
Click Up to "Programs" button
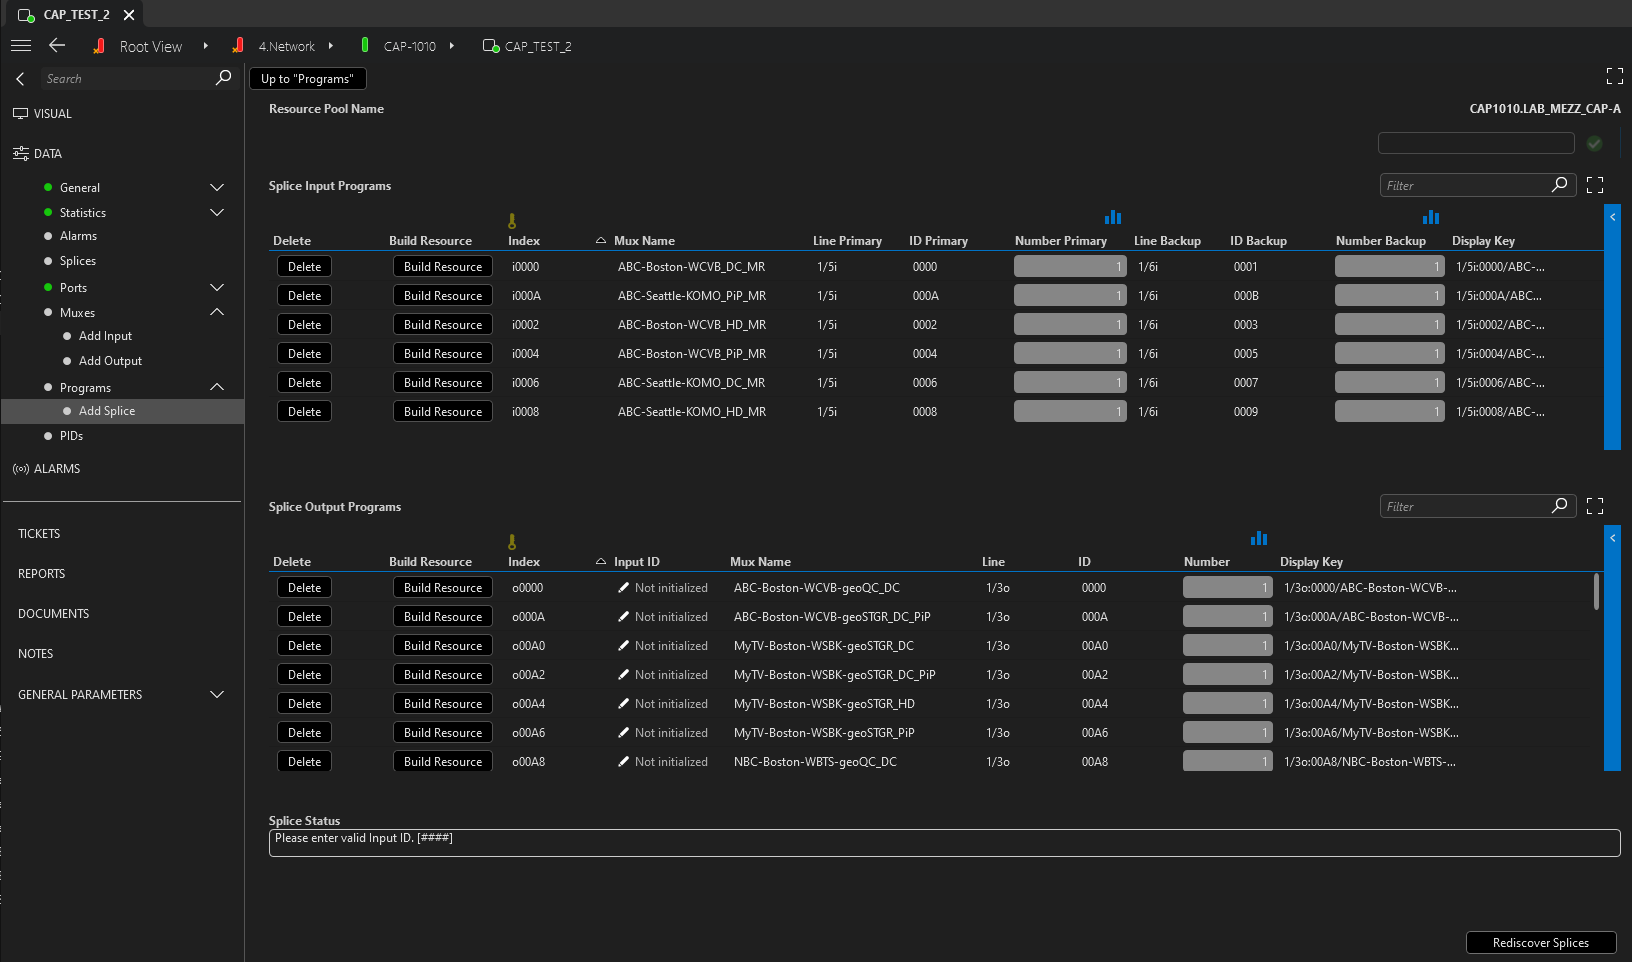coord(307,79)
